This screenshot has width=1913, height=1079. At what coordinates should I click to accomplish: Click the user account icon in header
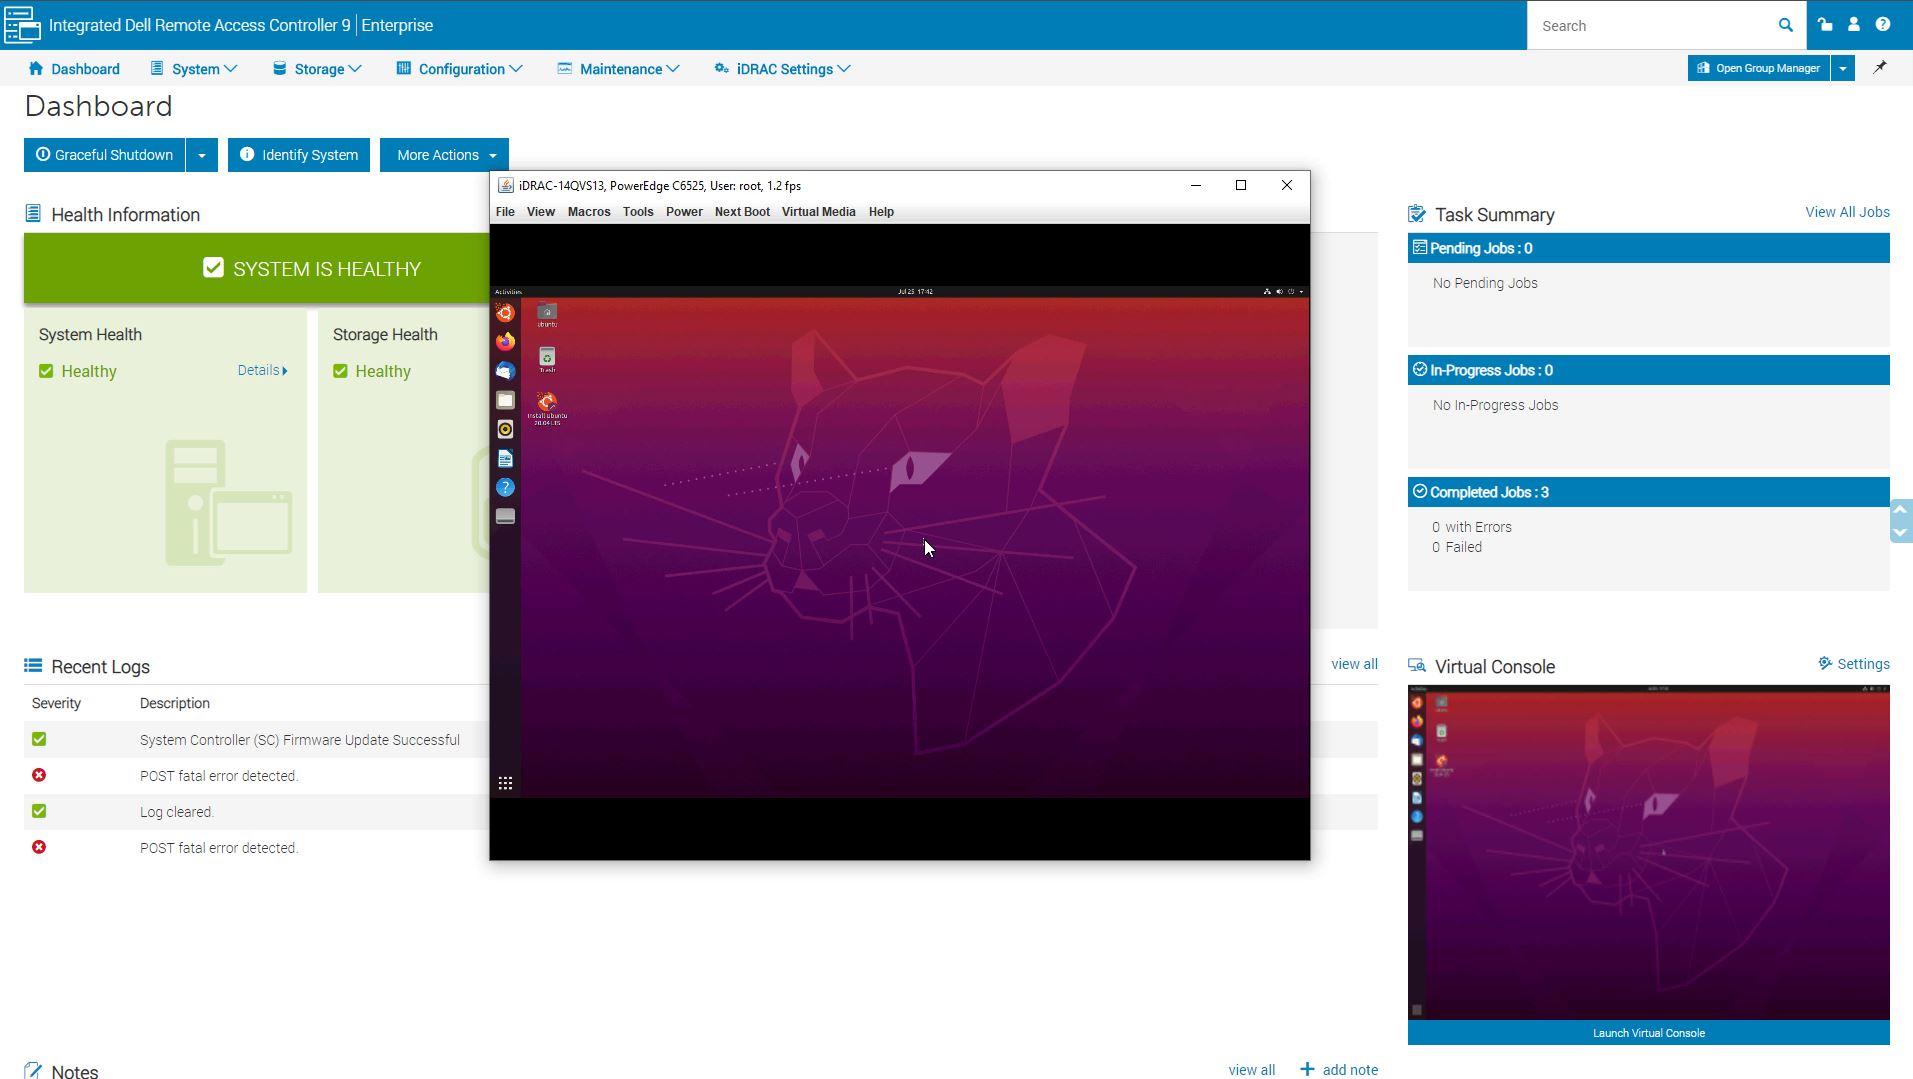coord(1853,25)
